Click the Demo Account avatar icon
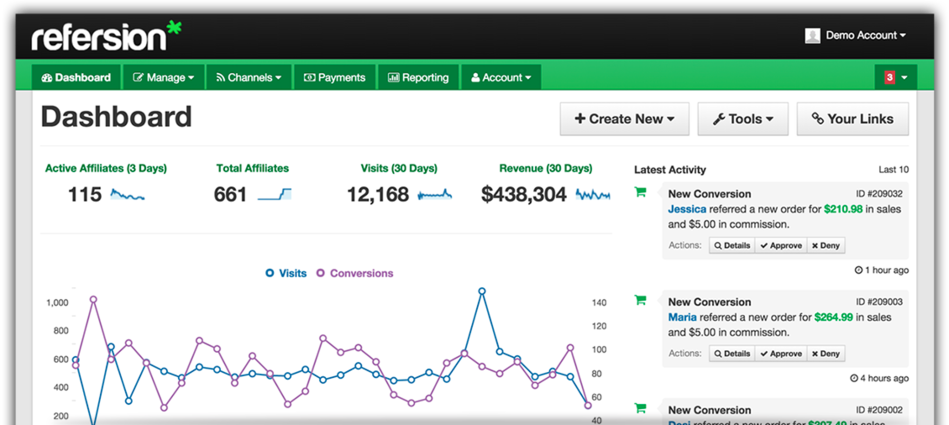This screenshot has height=425, width=949. (812, 35)
